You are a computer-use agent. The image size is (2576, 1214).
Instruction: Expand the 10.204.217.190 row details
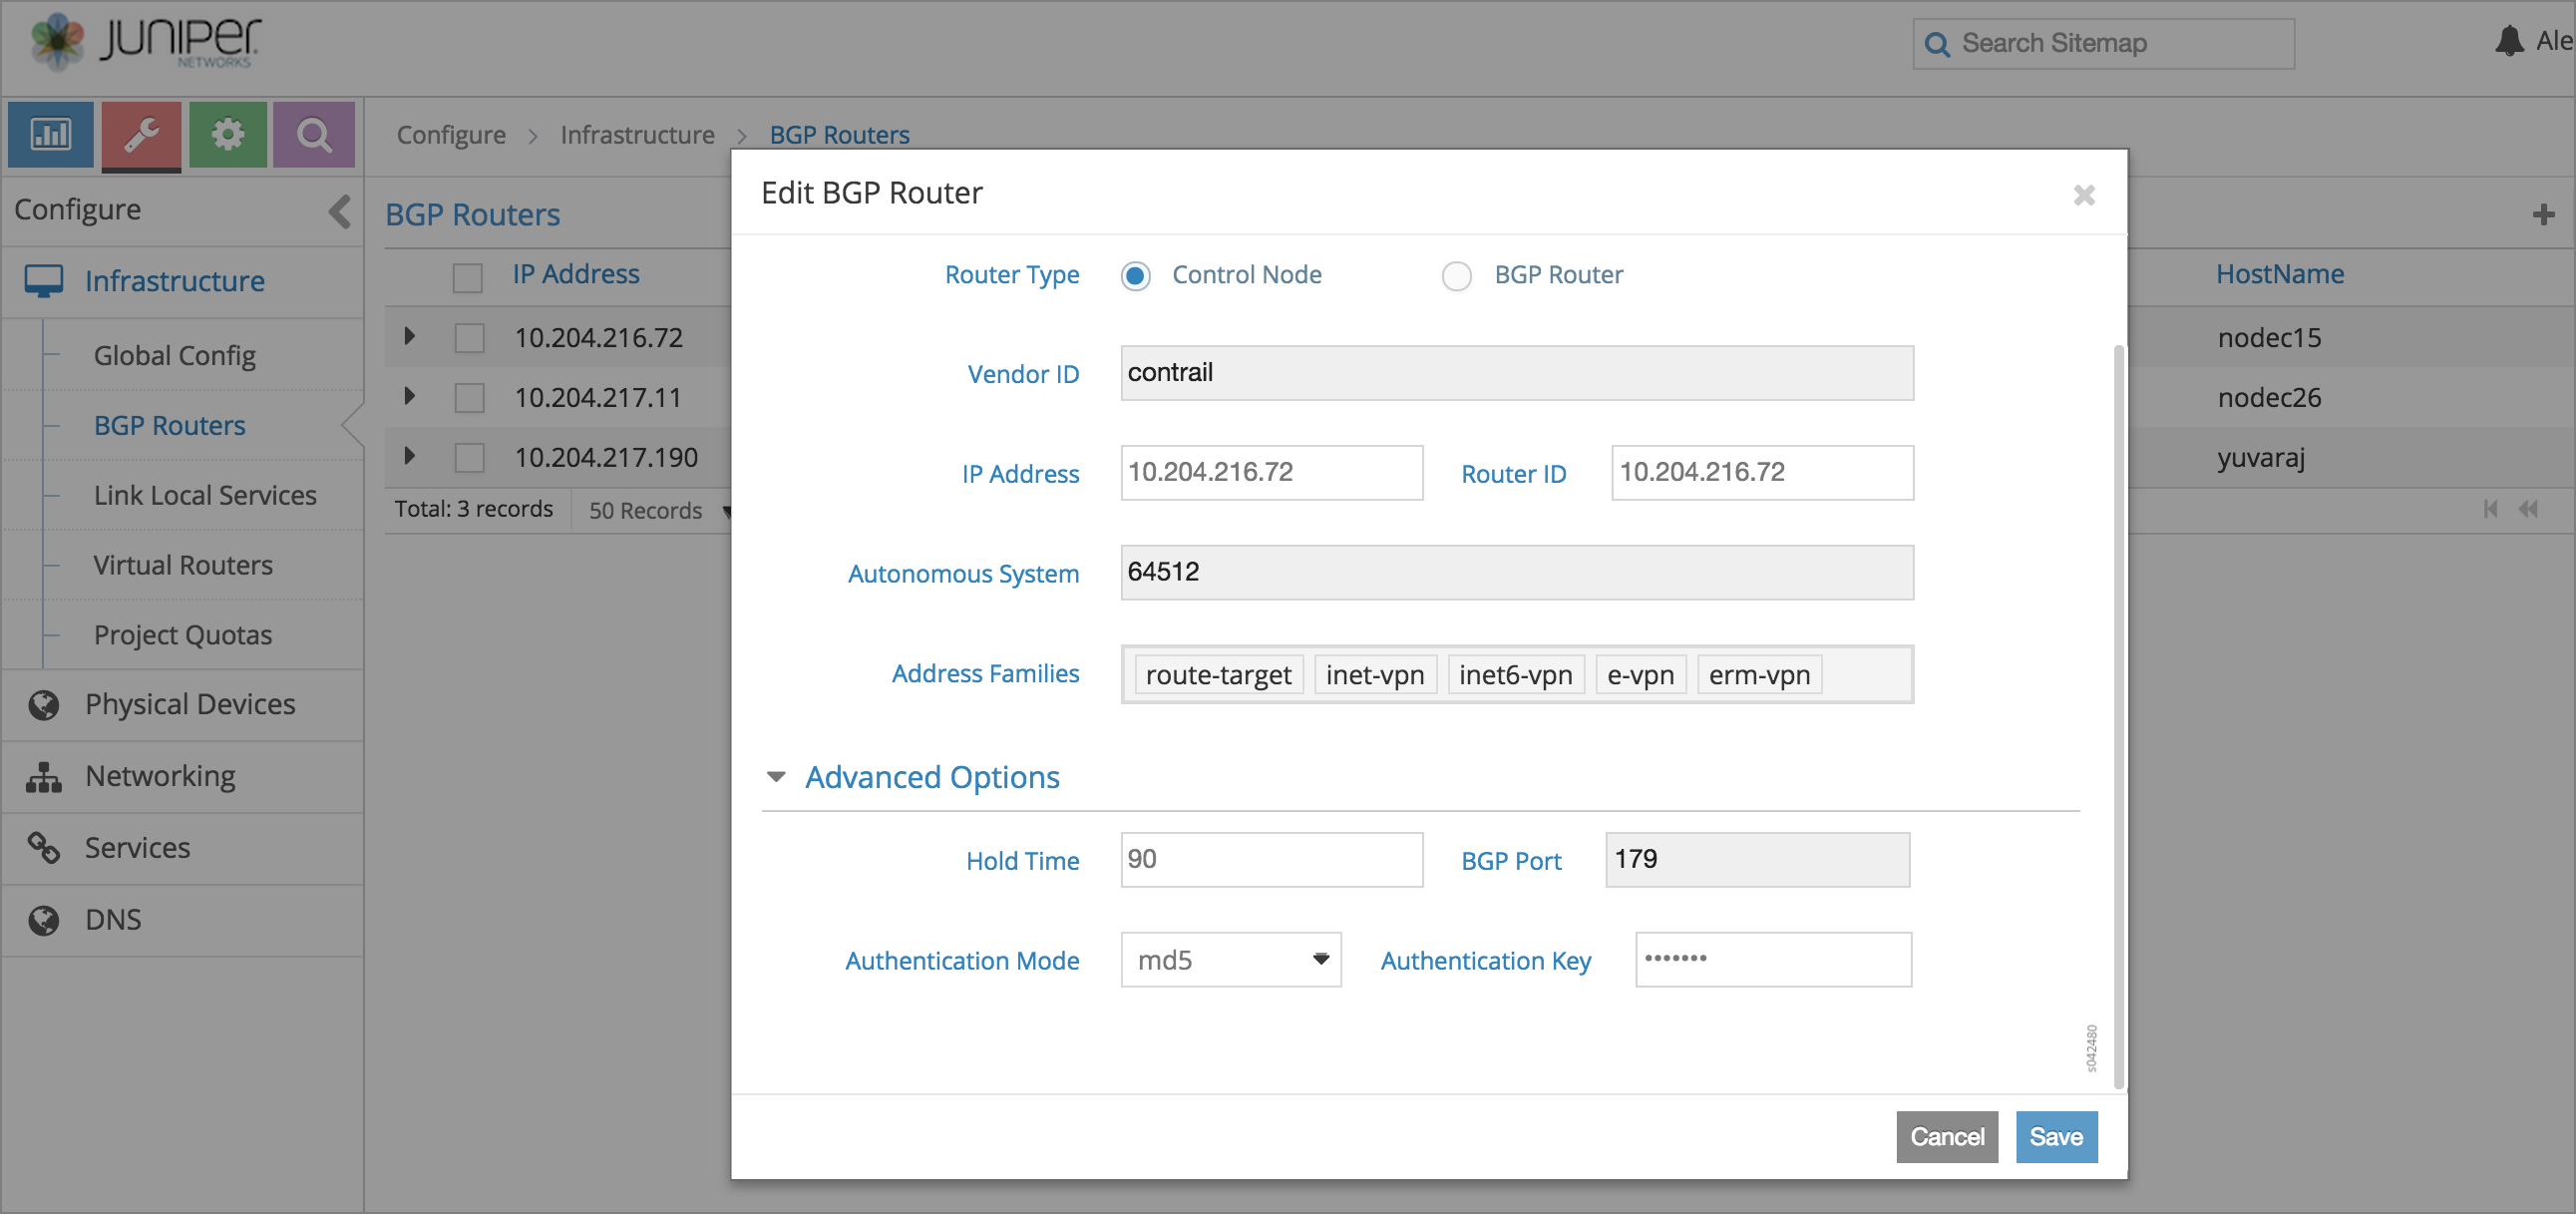(x=409, y=456)
